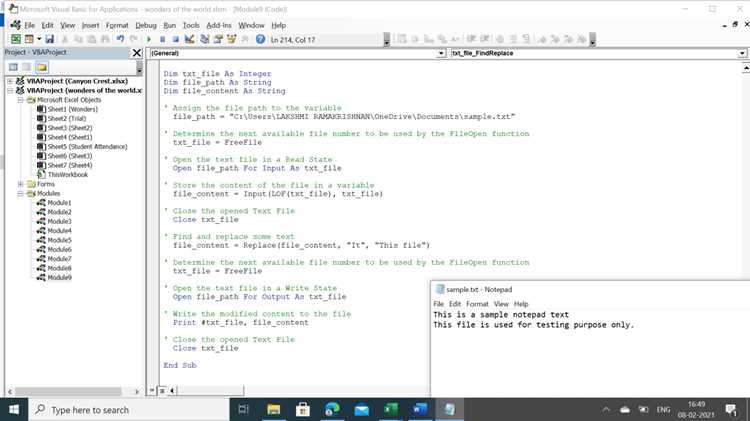The image size is (750, 421).
Task: Select Sheet5 (Student Attendance)
Action: tap(87, 146)
